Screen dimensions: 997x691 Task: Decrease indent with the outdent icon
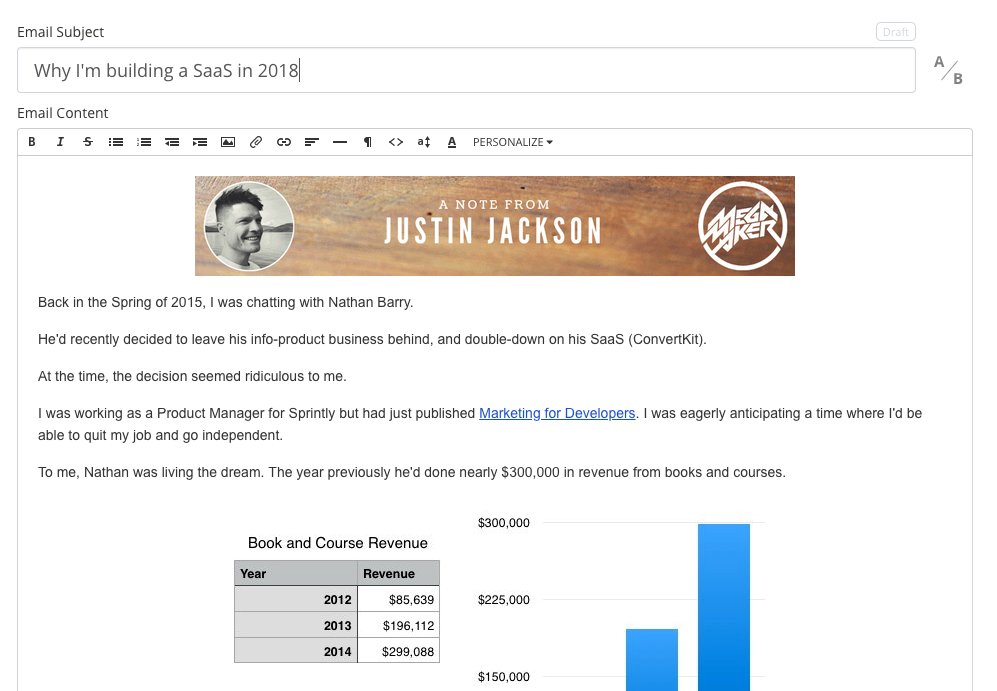172,142
